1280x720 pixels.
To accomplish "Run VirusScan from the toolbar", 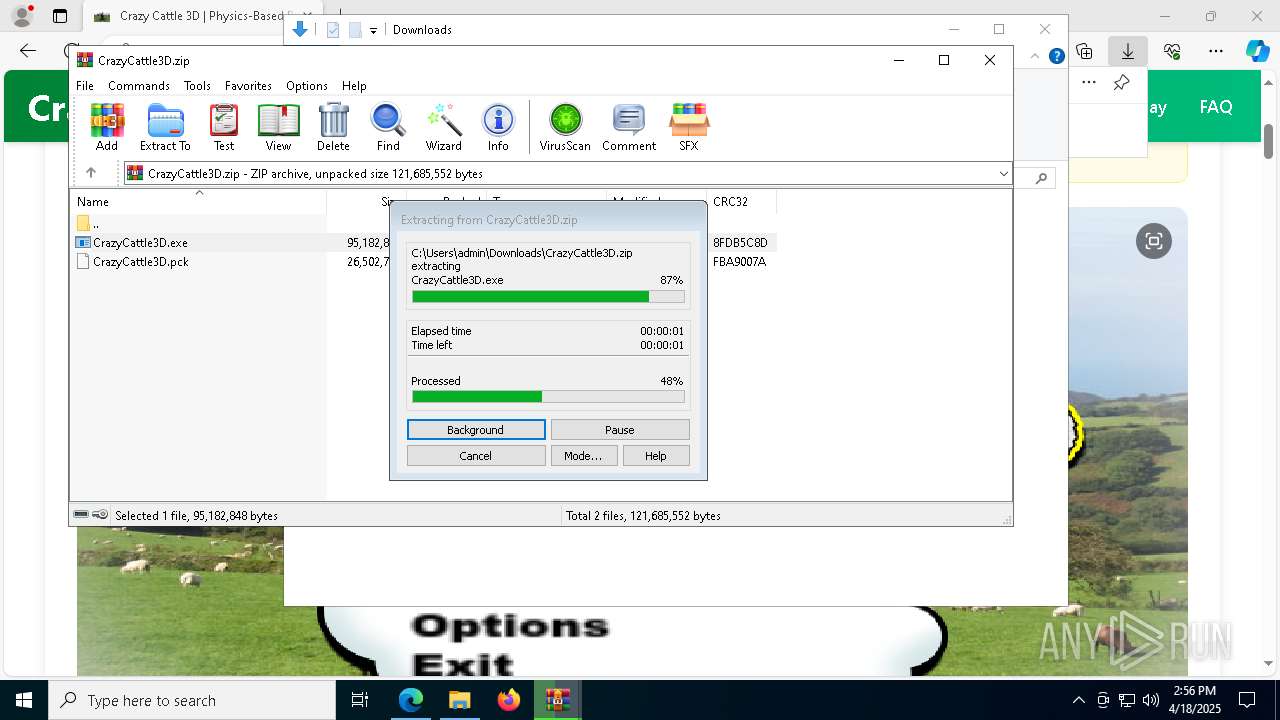I will (565, 127).
